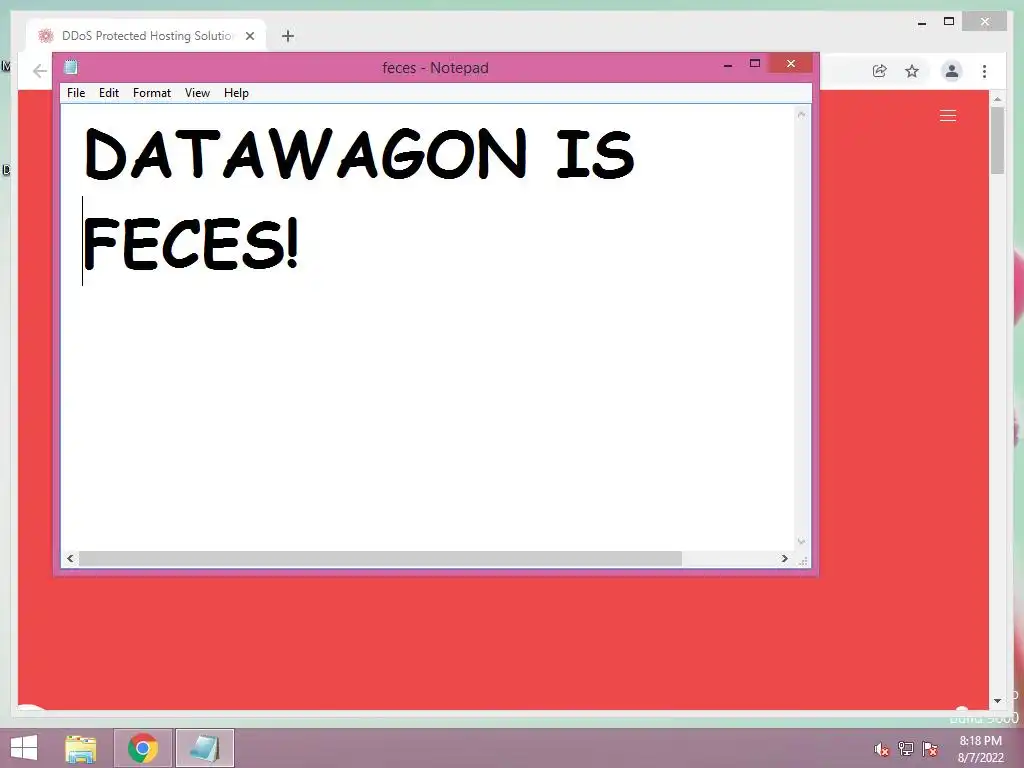Click Notepad horizontal scrollbar right arrow

(x=784, y=559)
